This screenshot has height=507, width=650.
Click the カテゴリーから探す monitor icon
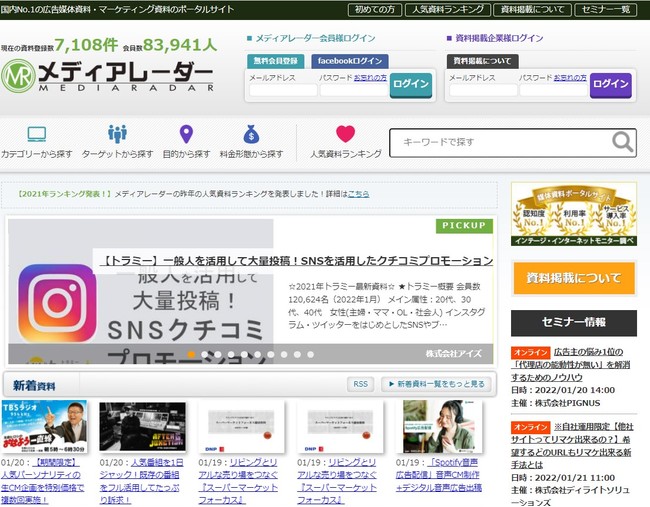[x=37, y=135]
